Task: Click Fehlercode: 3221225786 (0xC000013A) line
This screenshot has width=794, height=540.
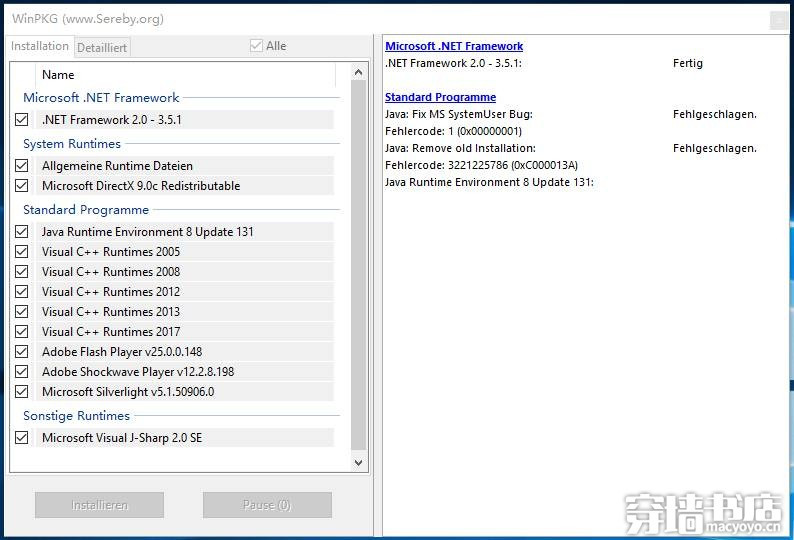Action: coord(482,165)
